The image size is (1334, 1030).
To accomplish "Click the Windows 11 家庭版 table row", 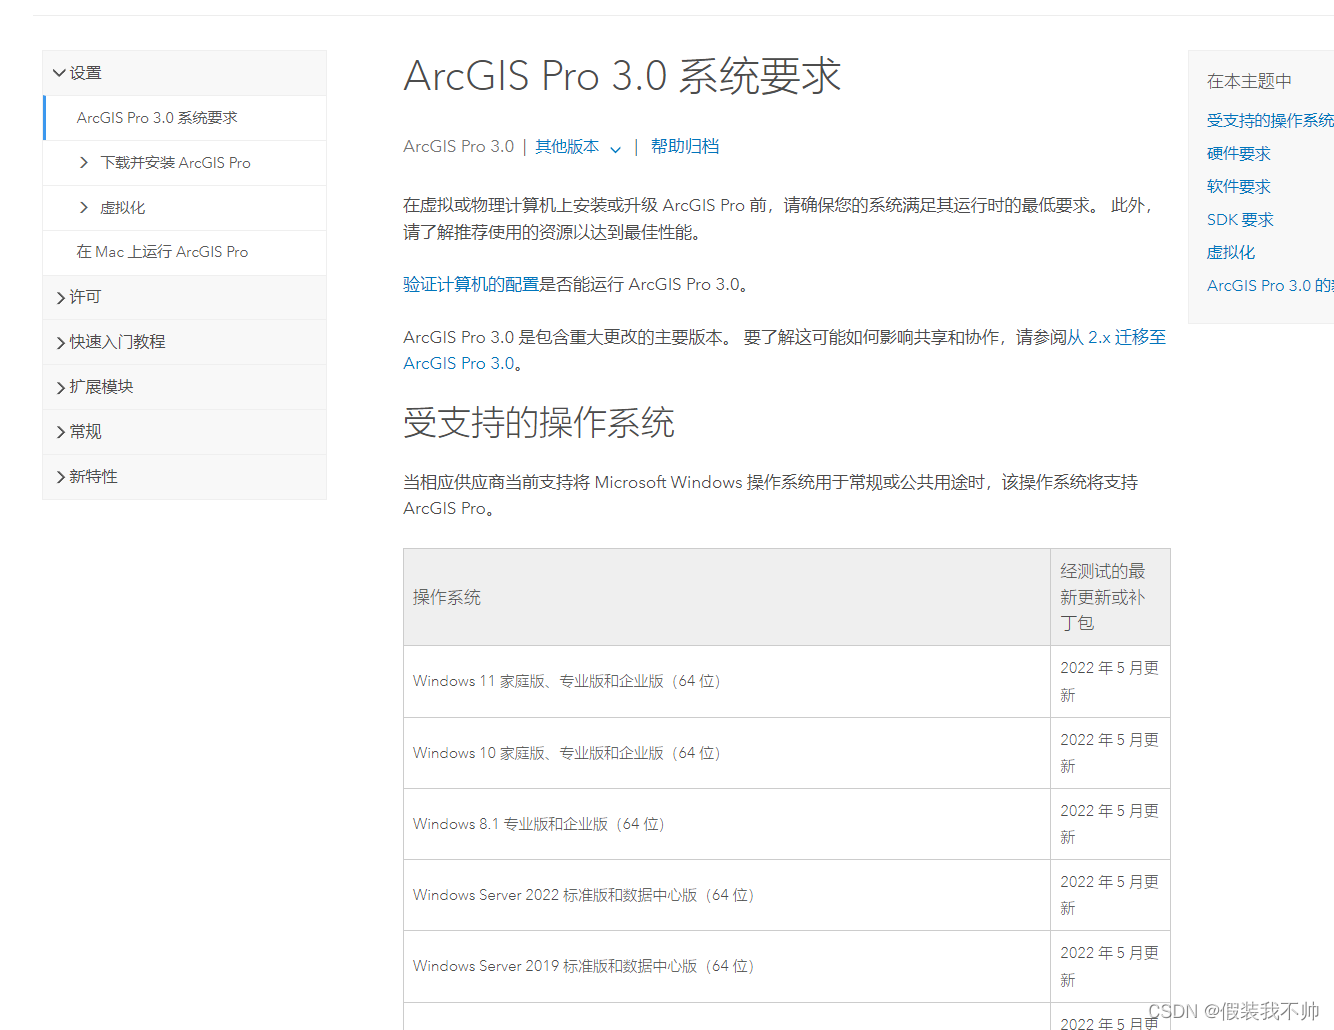I will point(787,681).
